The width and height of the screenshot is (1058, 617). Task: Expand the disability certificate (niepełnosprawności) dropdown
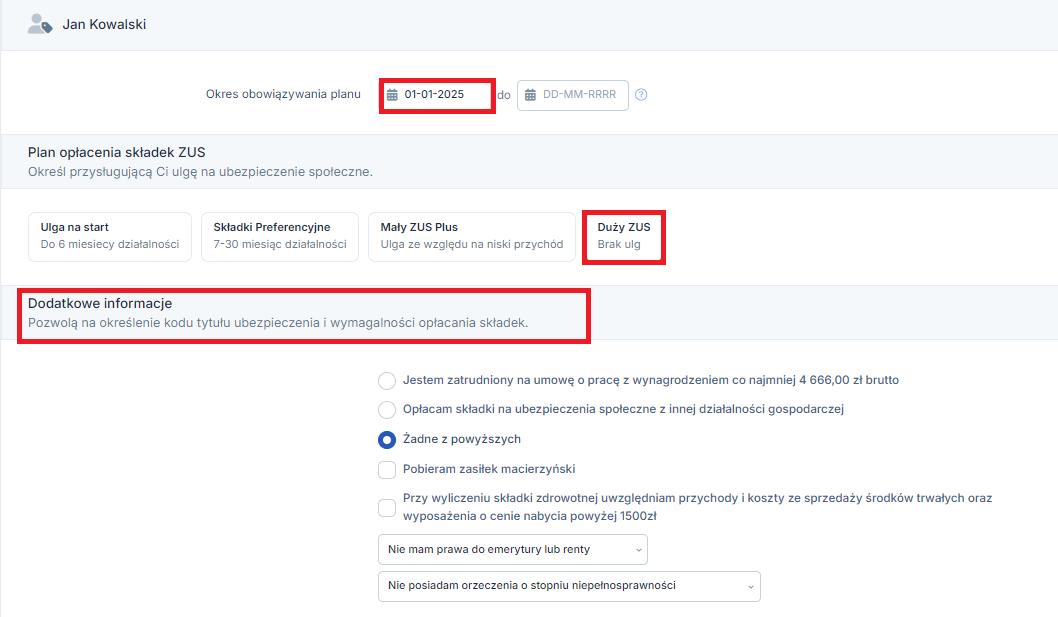point(569,586)
